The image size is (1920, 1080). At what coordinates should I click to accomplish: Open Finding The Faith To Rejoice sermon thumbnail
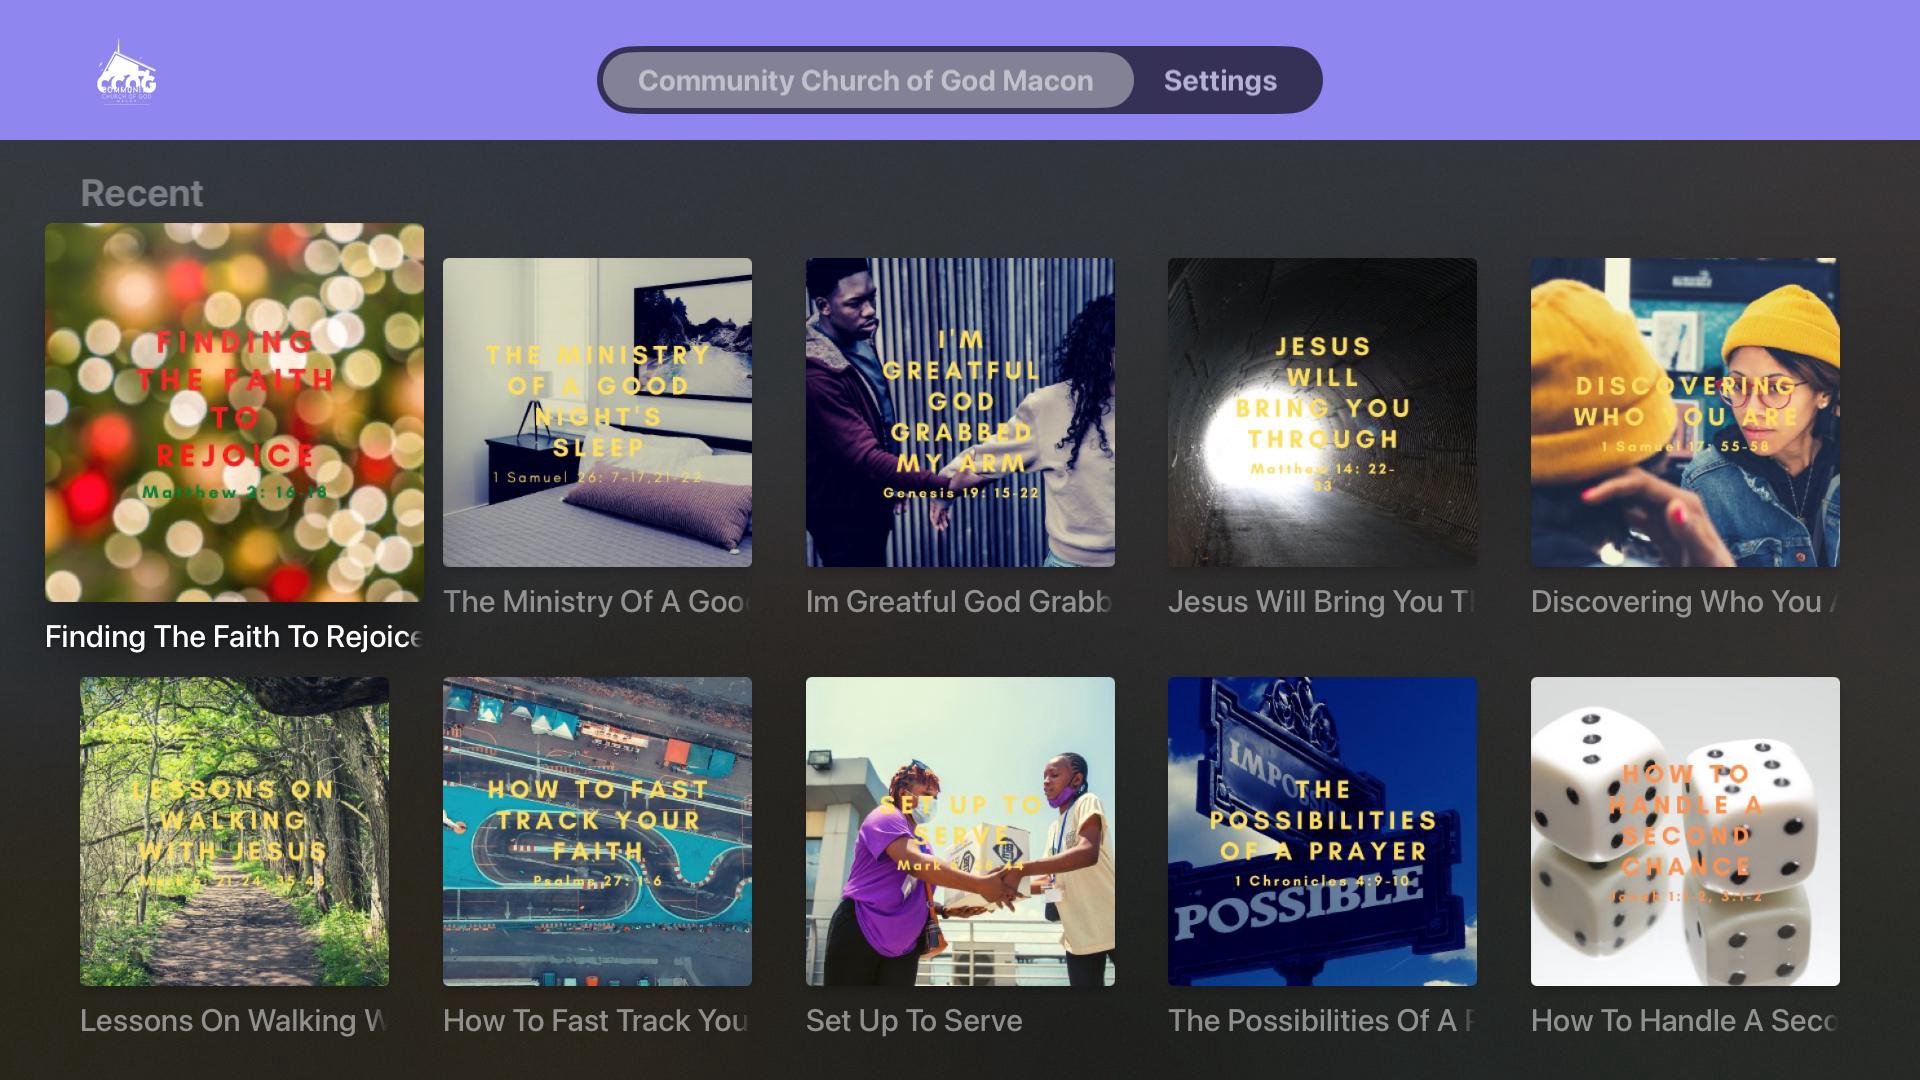click(234, 412)
